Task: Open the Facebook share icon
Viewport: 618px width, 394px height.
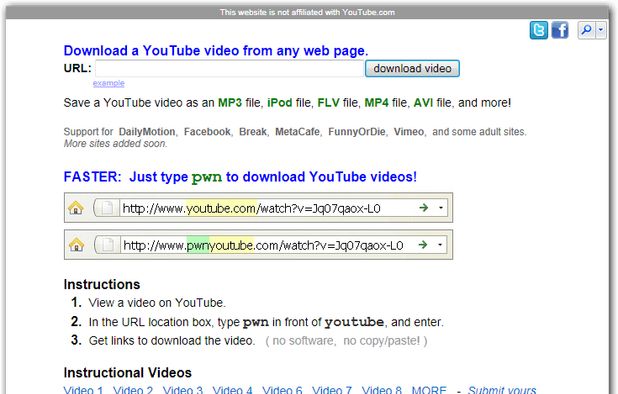Action: 560,30
